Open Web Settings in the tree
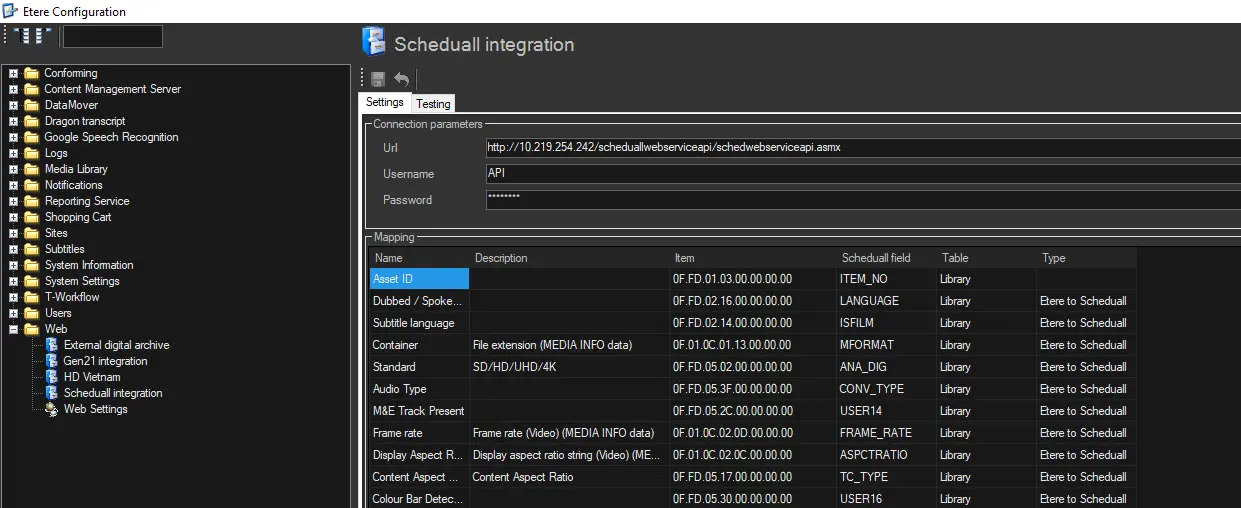 pyautogui.click(x=95, y=409)
